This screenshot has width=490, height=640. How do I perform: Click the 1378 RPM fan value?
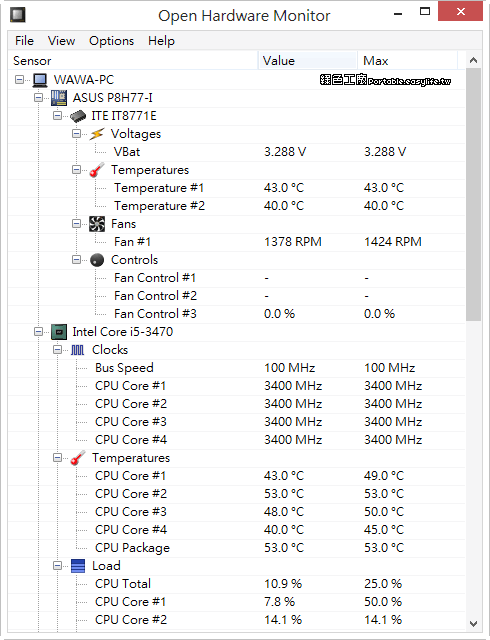pos(293,242)
